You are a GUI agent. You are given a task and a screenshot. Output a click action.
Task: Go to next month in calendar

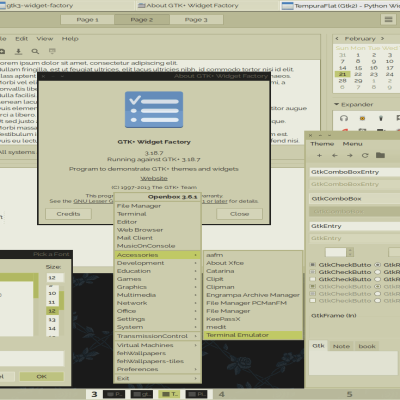(x=382, y=39)
